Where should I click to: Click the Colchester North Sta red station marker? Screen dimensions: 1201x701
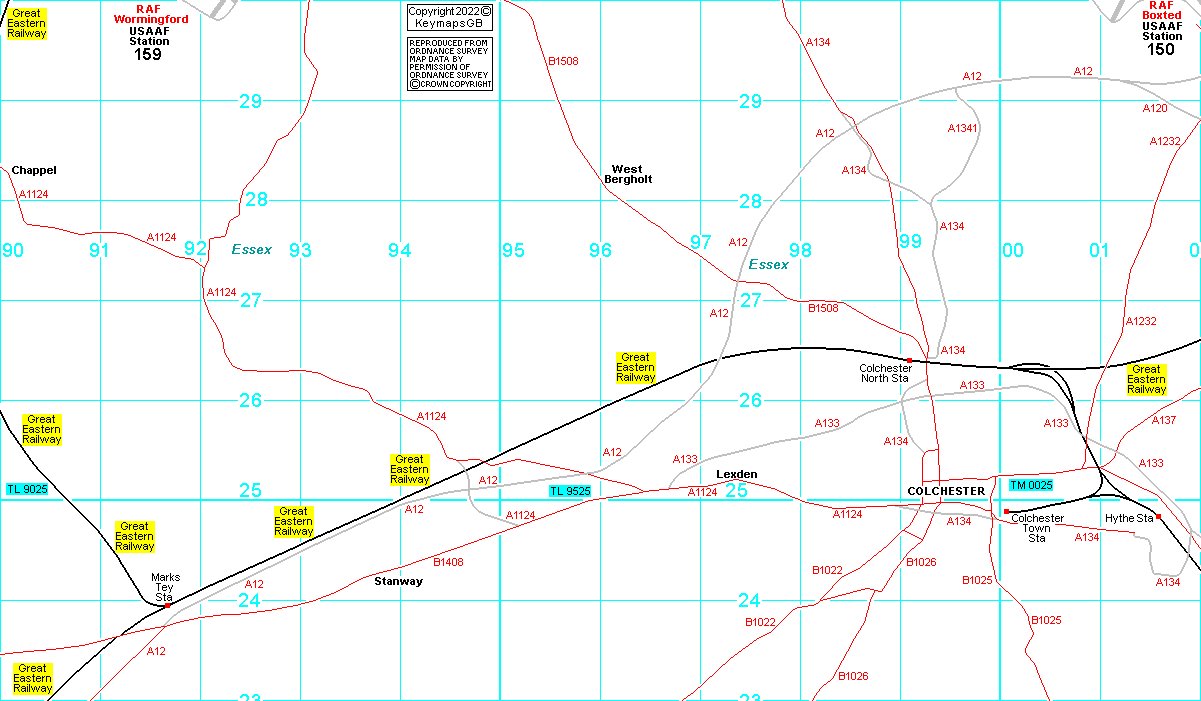[909, 360]
